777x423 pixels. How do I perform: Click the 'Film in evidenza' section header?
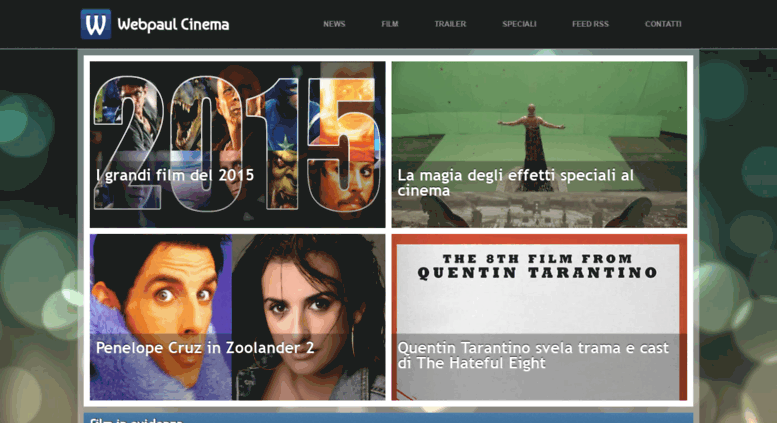pyautogui.click(x=388, y=419)
